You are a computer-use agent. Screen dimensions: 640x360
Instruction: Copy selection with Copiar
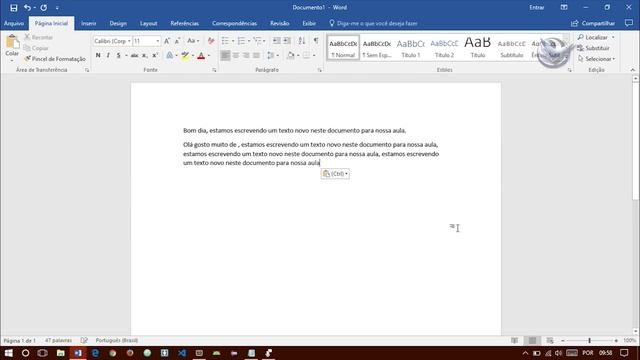click(36, 48)
